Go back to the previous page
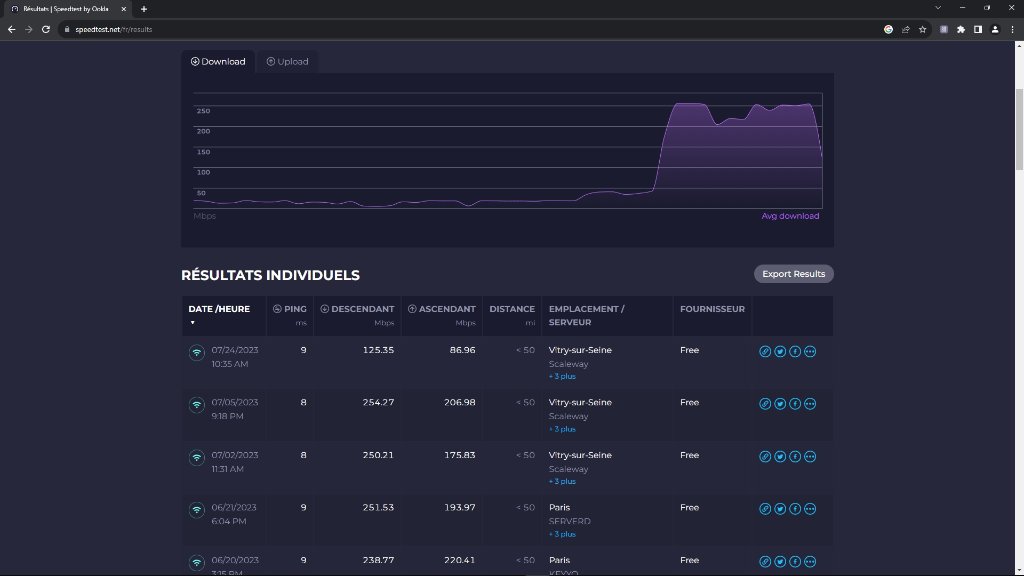 (12, 29)
